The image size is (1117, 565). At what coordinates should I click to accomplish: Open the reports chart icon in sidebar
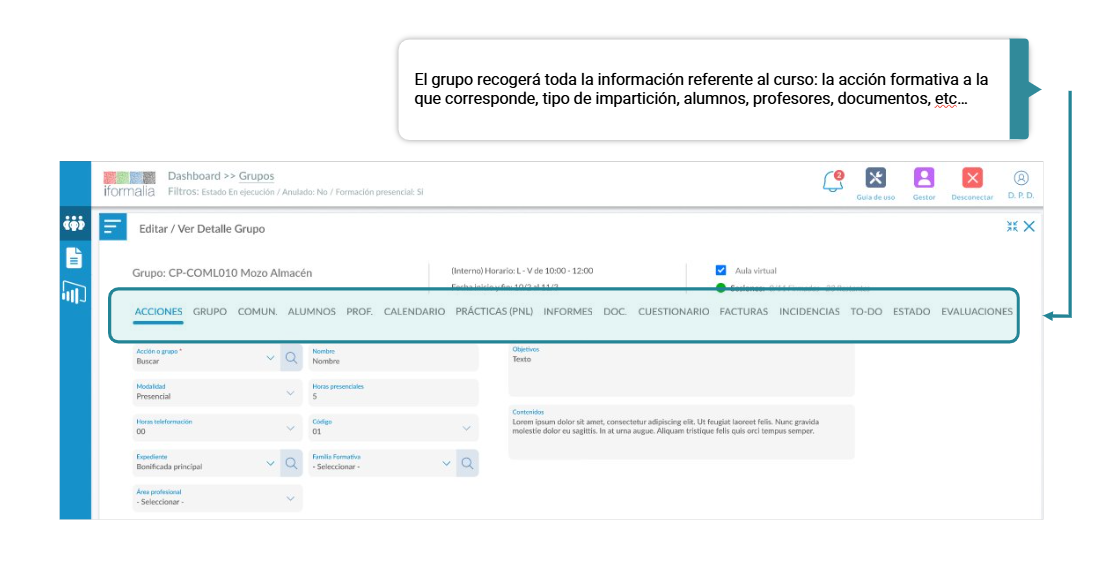pos(74,292)
